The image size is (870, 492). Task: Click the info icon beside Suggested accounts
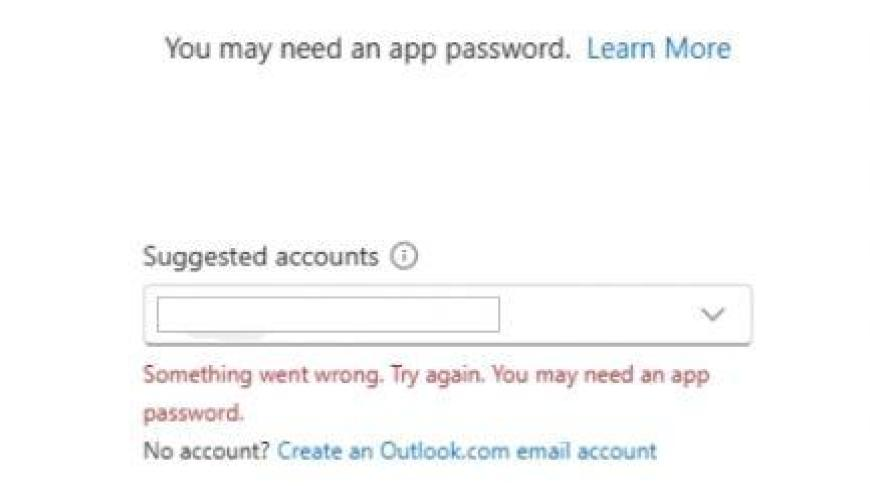403,256
